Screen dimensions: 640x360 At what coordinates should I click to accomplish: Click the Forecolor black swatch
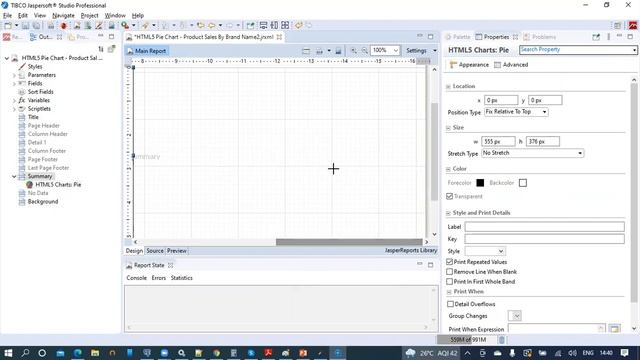480,182
